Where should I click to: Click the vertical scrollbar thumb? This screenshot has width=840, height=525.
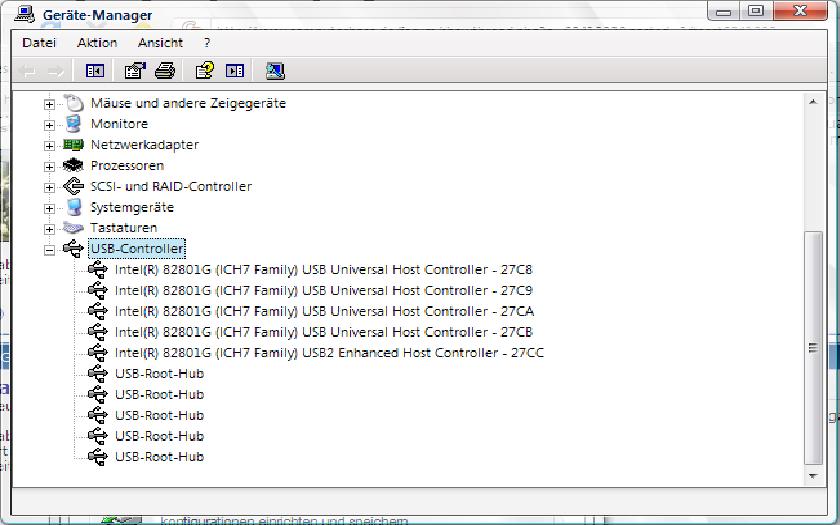coord(813,348)
